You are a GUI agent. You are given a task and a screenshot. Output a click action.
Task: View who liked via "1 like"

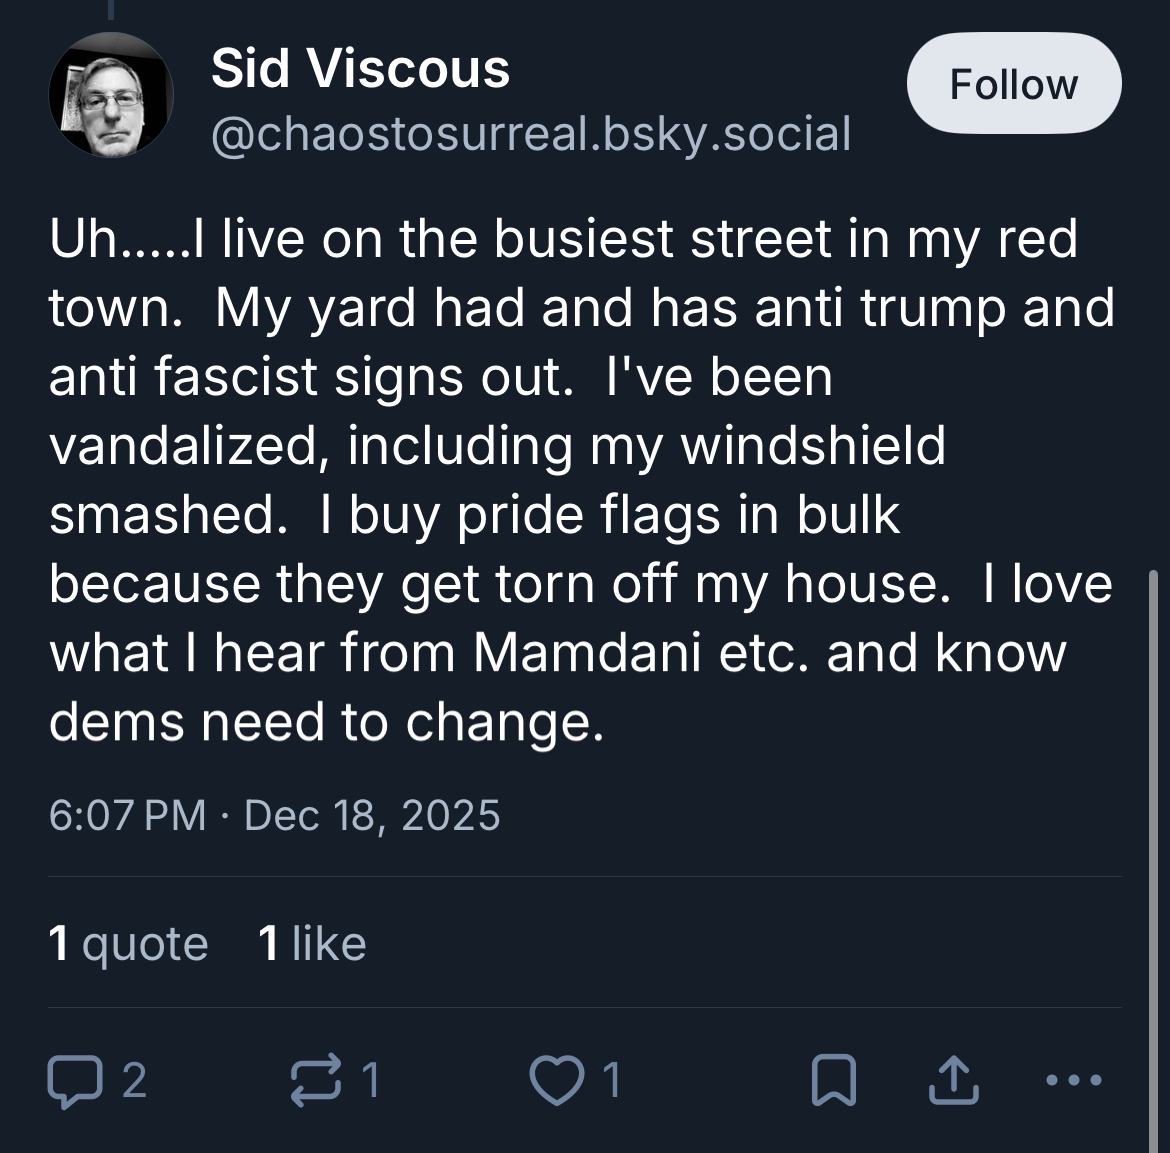pyautogui.click(x=312, y=943)
